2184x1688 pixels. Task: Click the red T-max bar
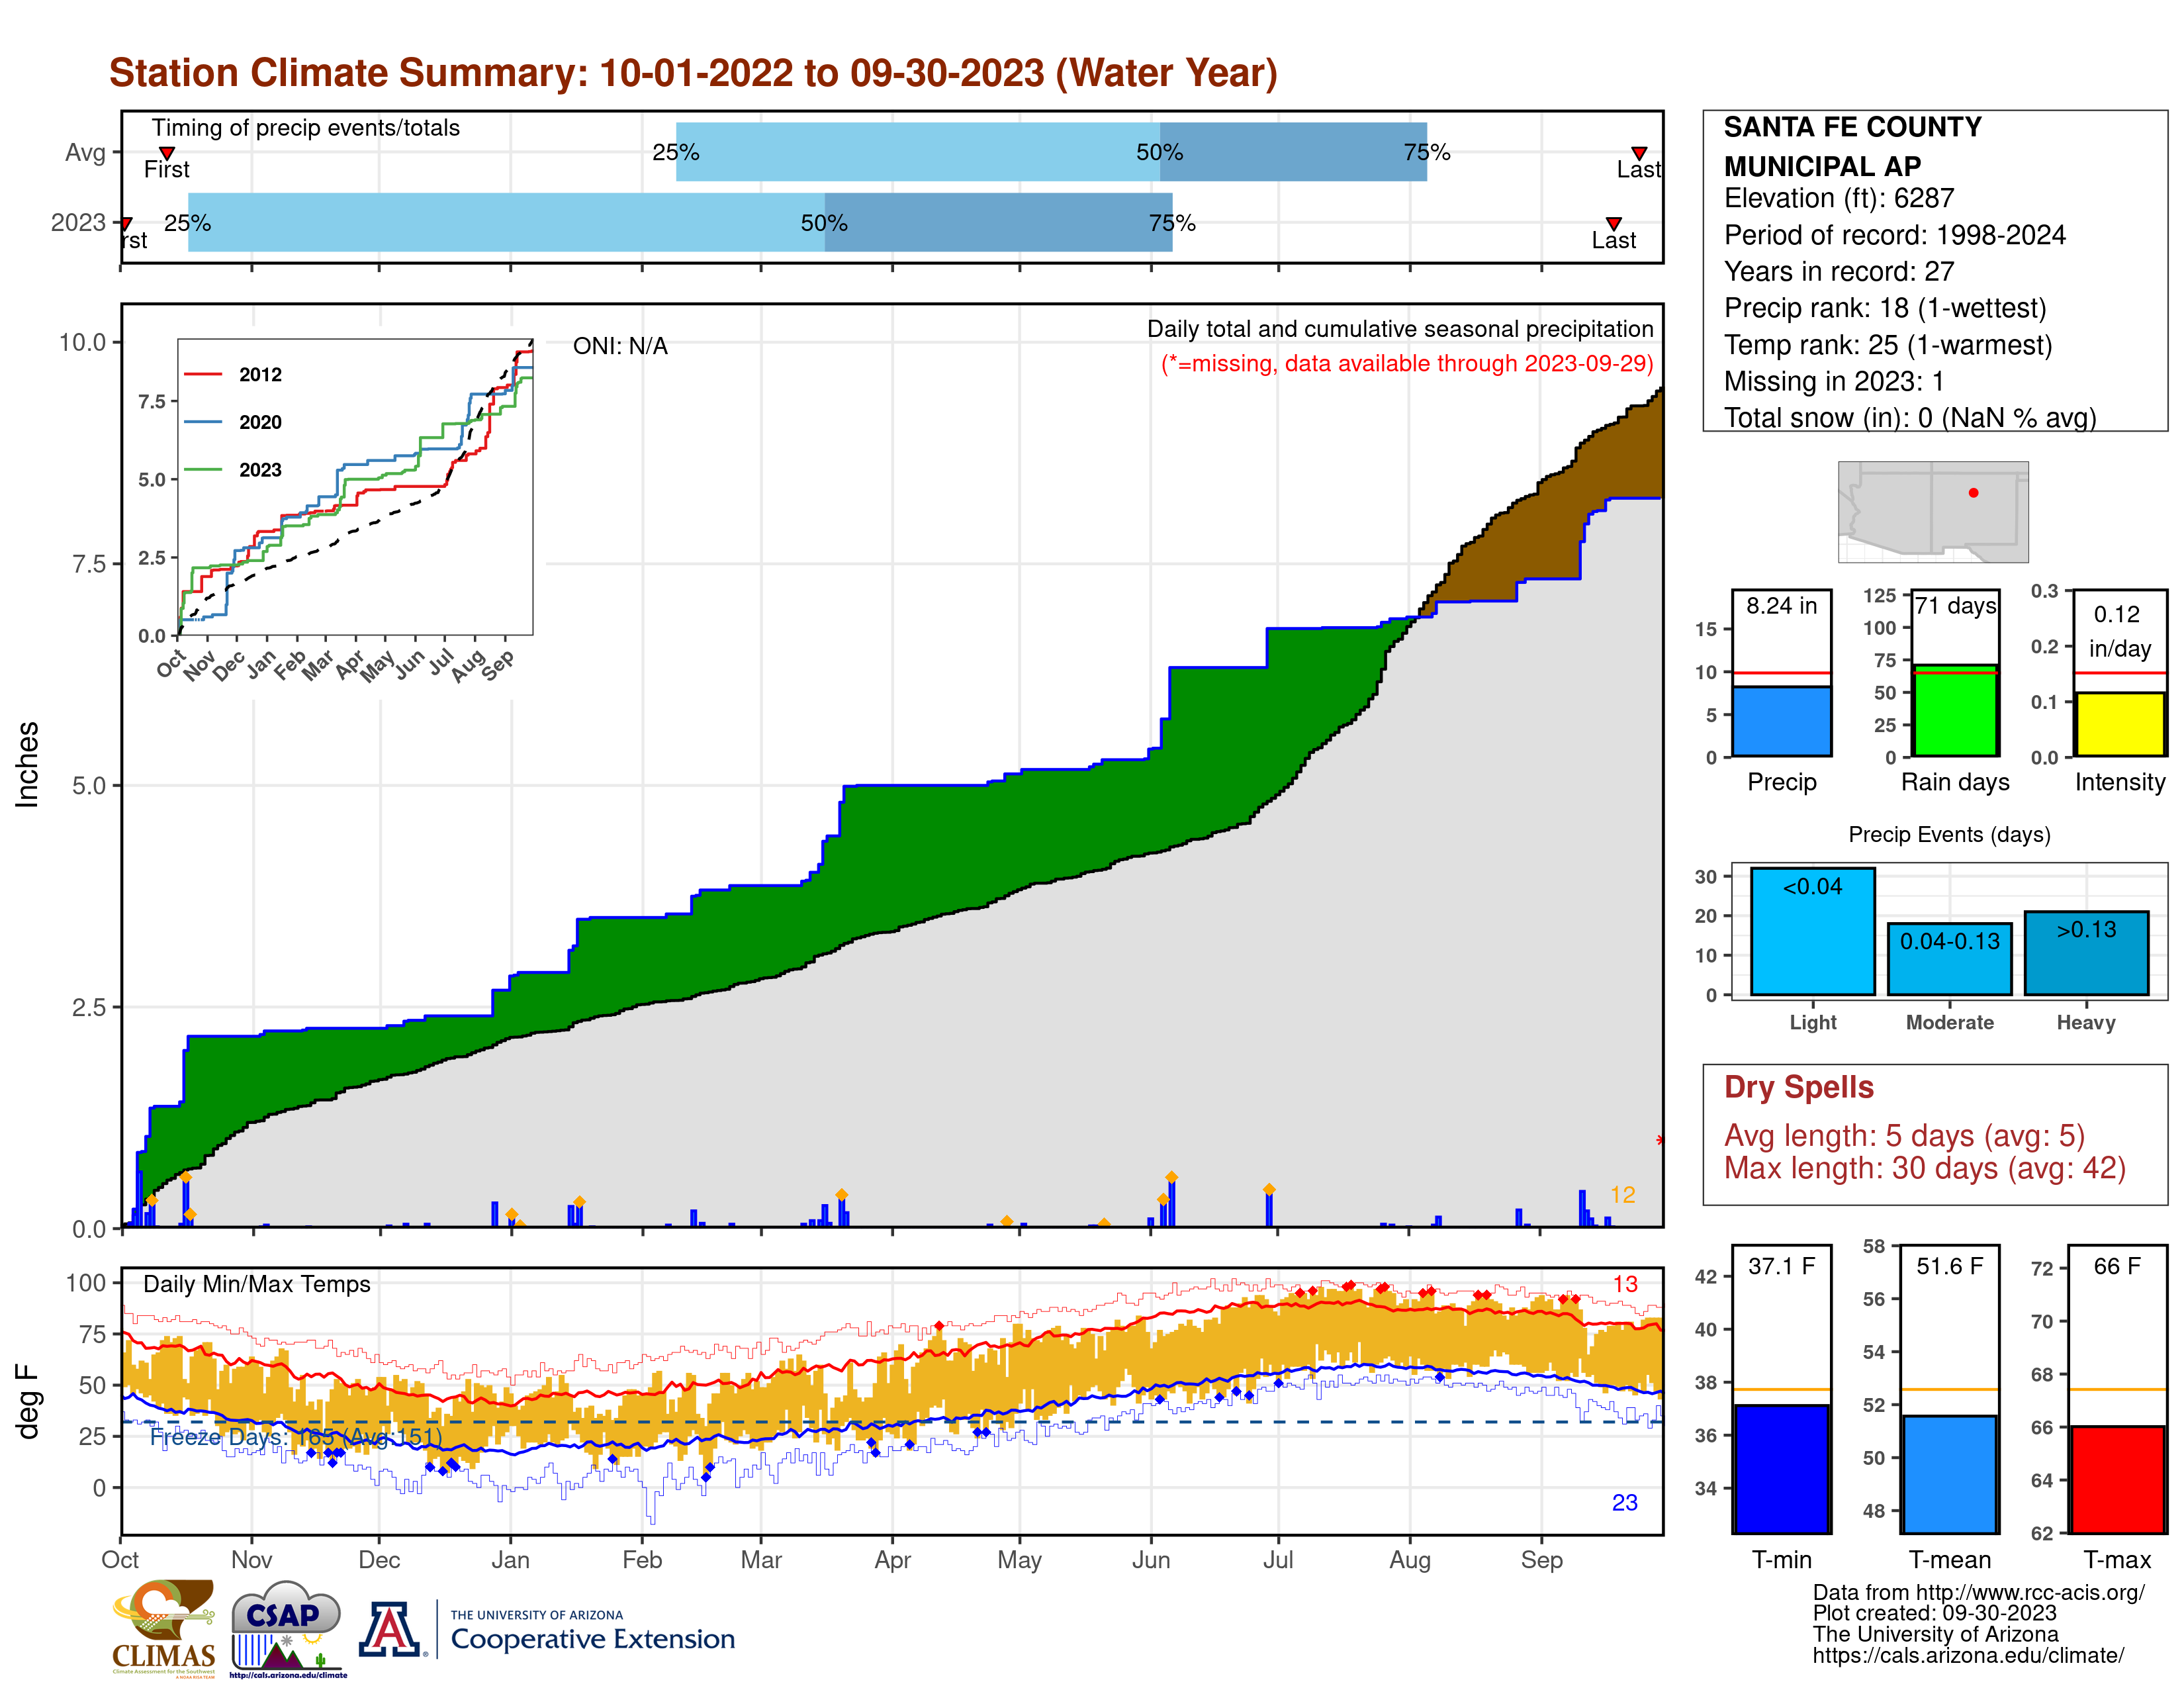(2118, 1479)
